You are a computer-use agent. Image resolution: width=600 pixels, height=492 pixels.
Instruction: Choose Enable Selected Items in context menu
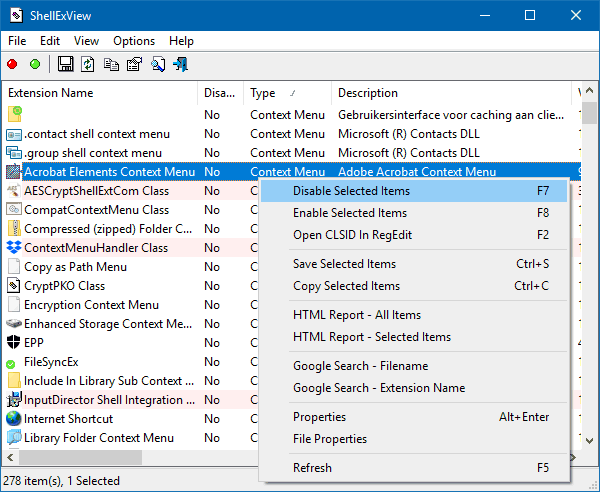tap(414, 213)
